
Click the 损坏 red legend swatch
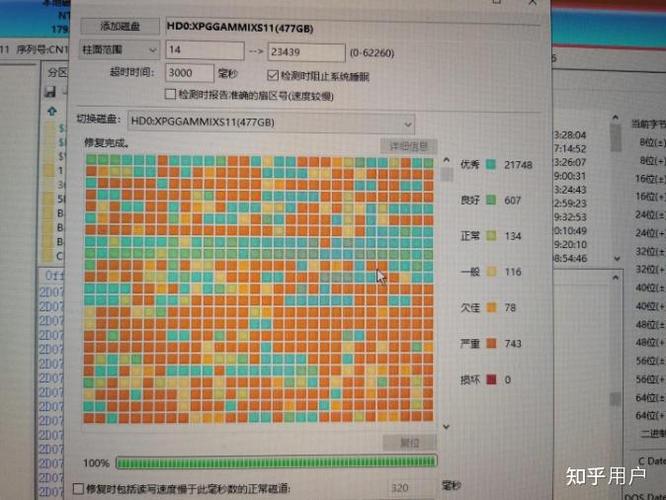click(x=491, y=379)
